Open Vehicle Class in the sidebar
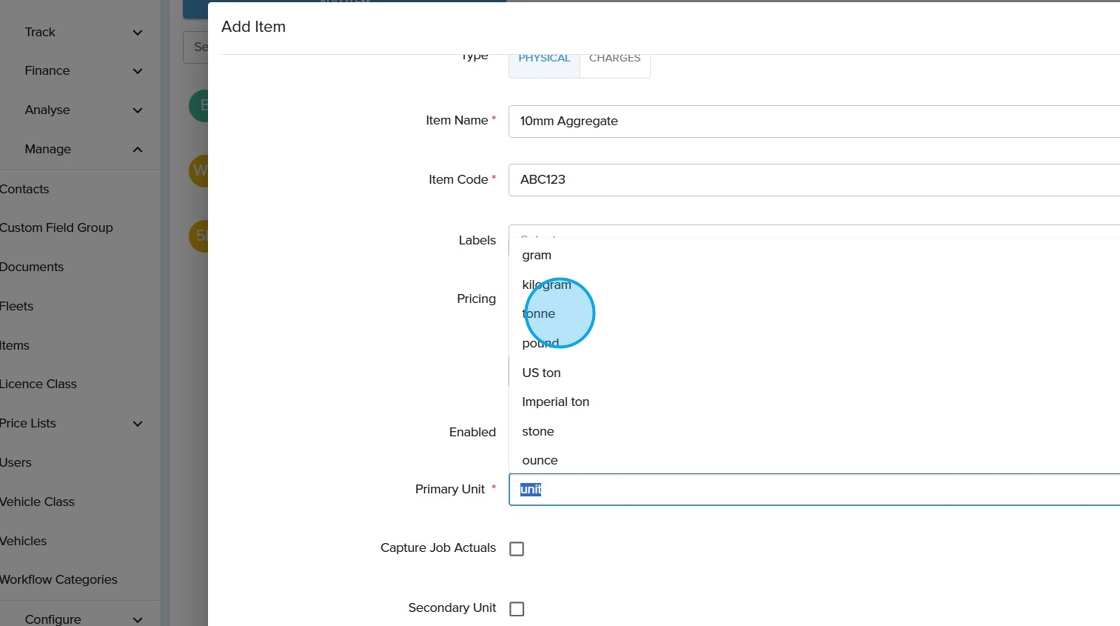This screenshot has width=1120, height=626. pos(38,502)
